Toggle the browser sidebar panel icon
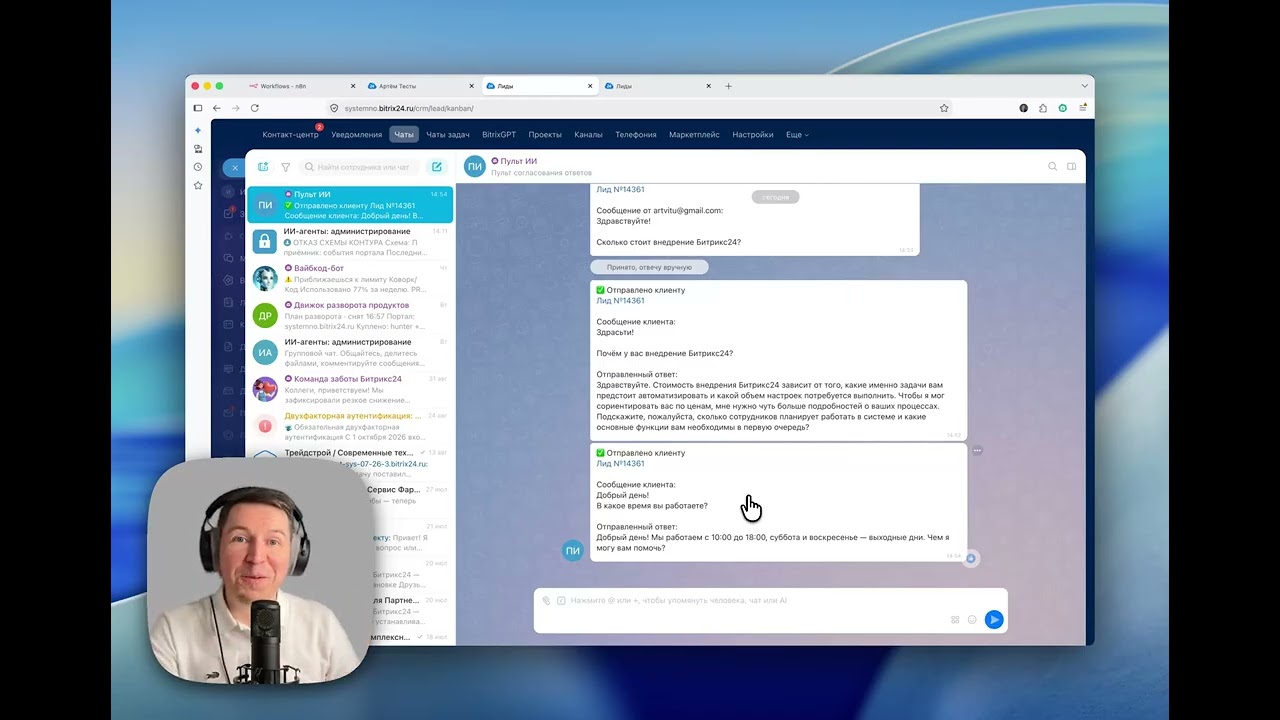This screenshot has width=1280, height=720. click(x=198, y=108)
